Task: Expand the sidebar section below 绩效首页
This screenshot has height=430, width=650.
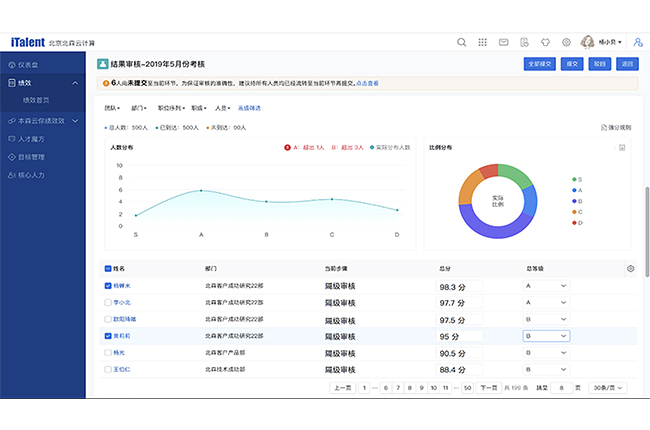Action: [75, 121]
